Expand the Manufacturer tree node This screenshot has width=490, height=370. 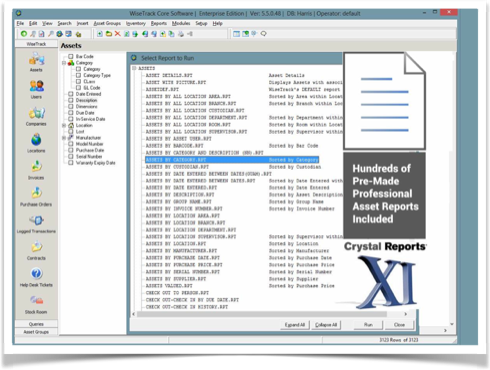[x=64, y=138]
